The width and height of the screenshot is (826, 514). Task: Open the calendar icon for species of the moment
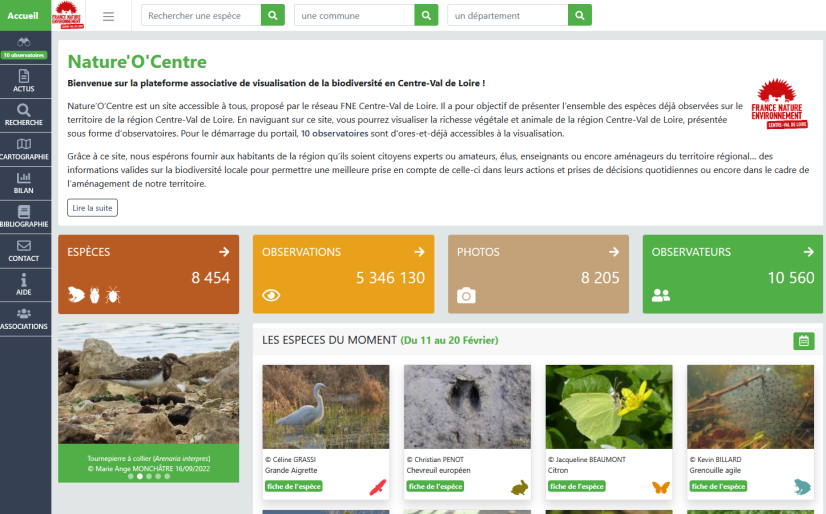pos(804,341)
